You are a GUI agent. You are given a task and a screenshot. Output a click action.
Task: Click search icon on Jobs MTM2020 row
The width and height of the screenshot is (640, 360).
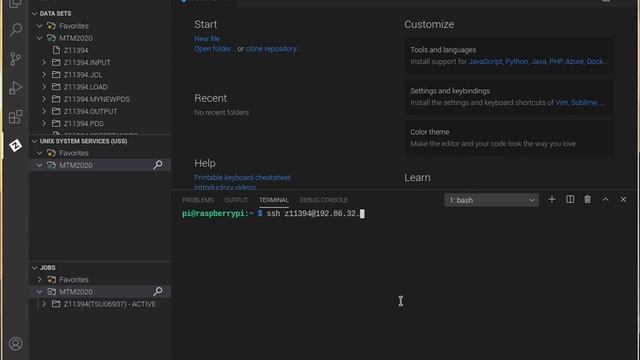[x=158, y=291]
